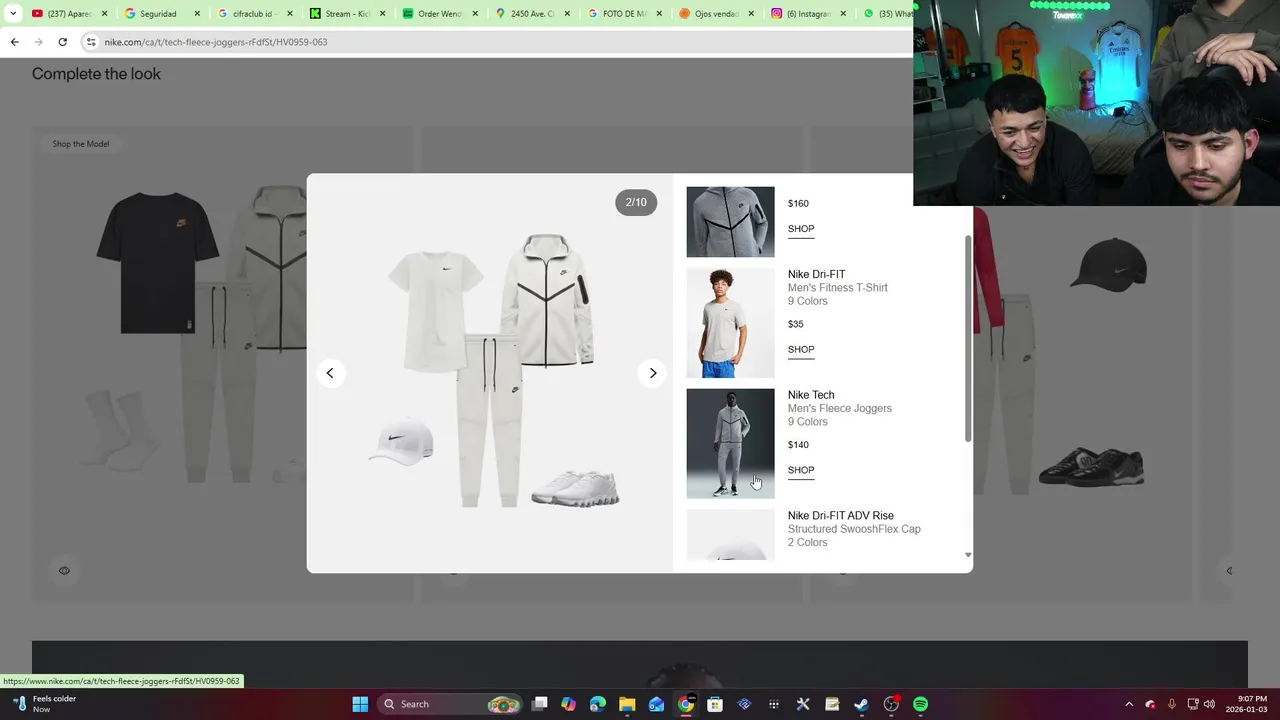Open Nike Dri-FIT ADV Rise cap title
1280x720 pixels.
pos(841,516)
